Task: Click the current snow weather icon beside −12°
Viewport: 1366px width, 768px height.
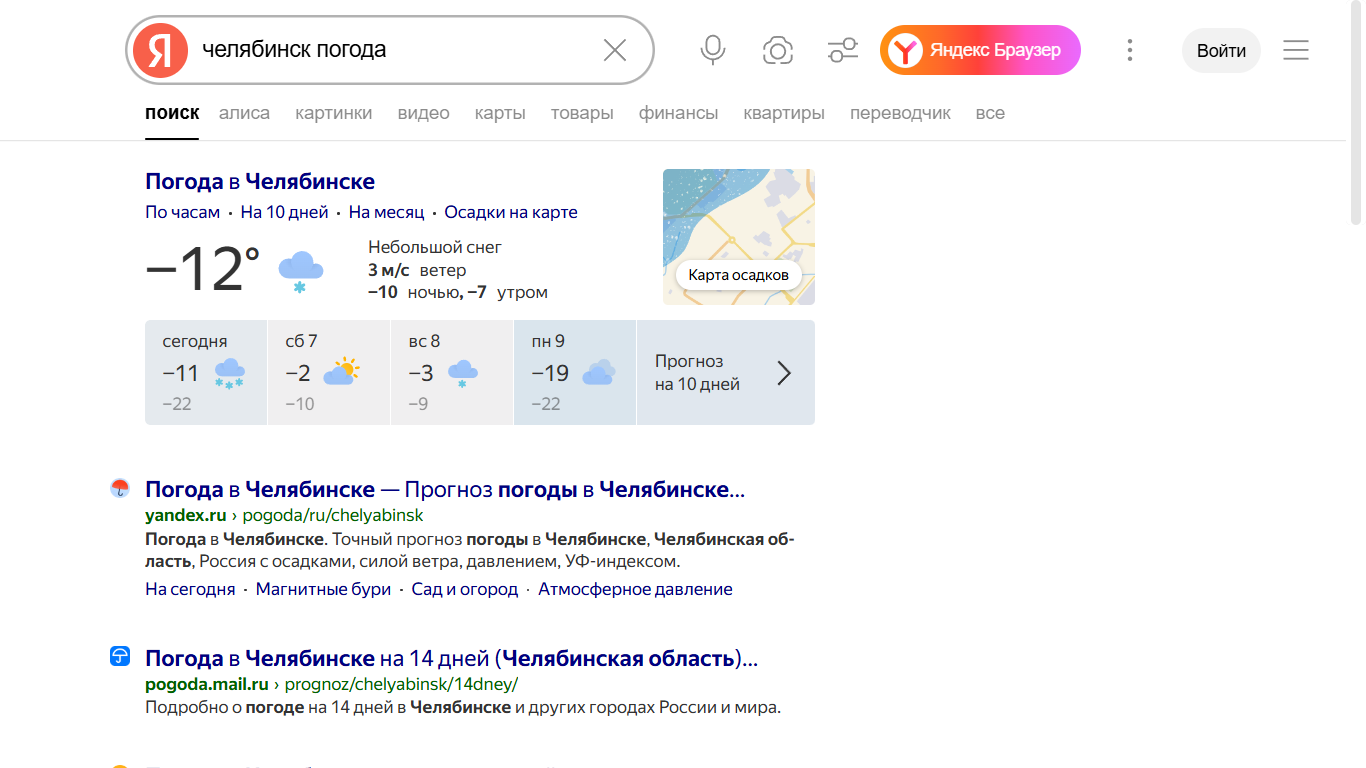Action: point(300,272)
